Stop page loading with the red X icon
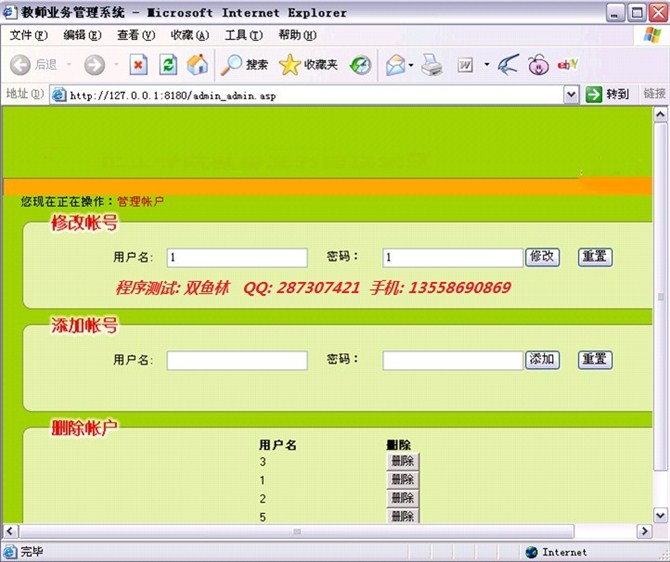The height and width of the screenshot is (562, 670). coord(139,65)
